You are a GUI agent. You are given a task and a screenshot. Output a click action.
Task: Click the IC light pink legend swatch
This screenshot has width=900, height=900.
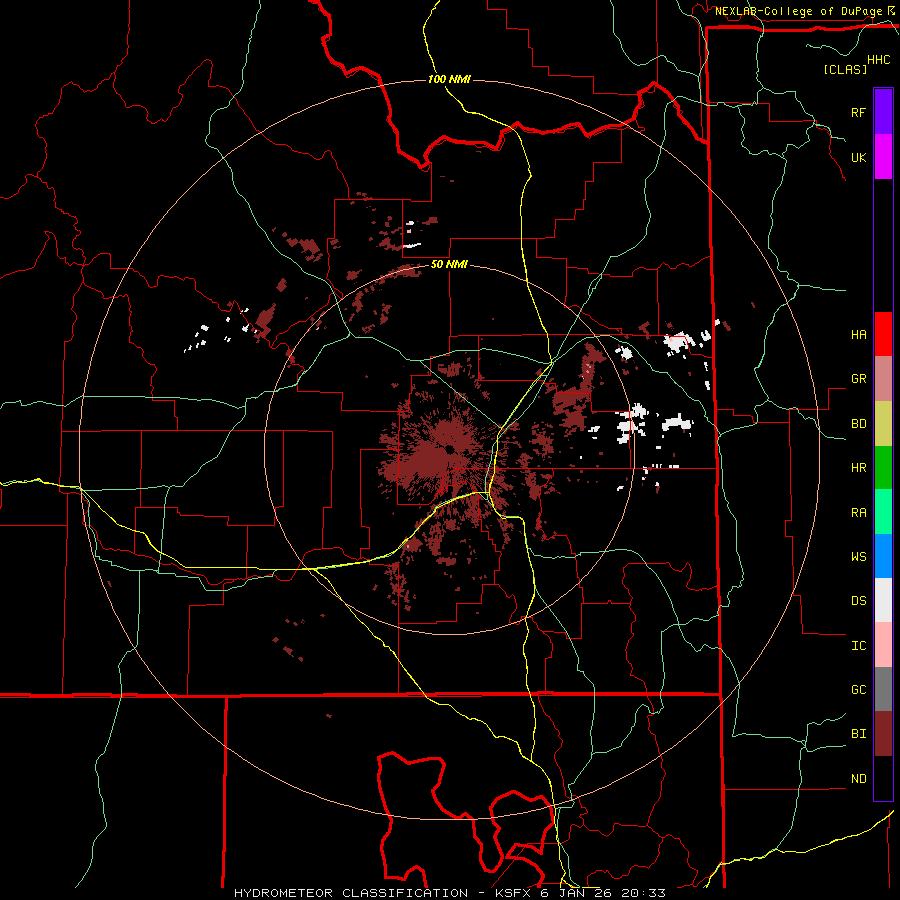point(883,645)
